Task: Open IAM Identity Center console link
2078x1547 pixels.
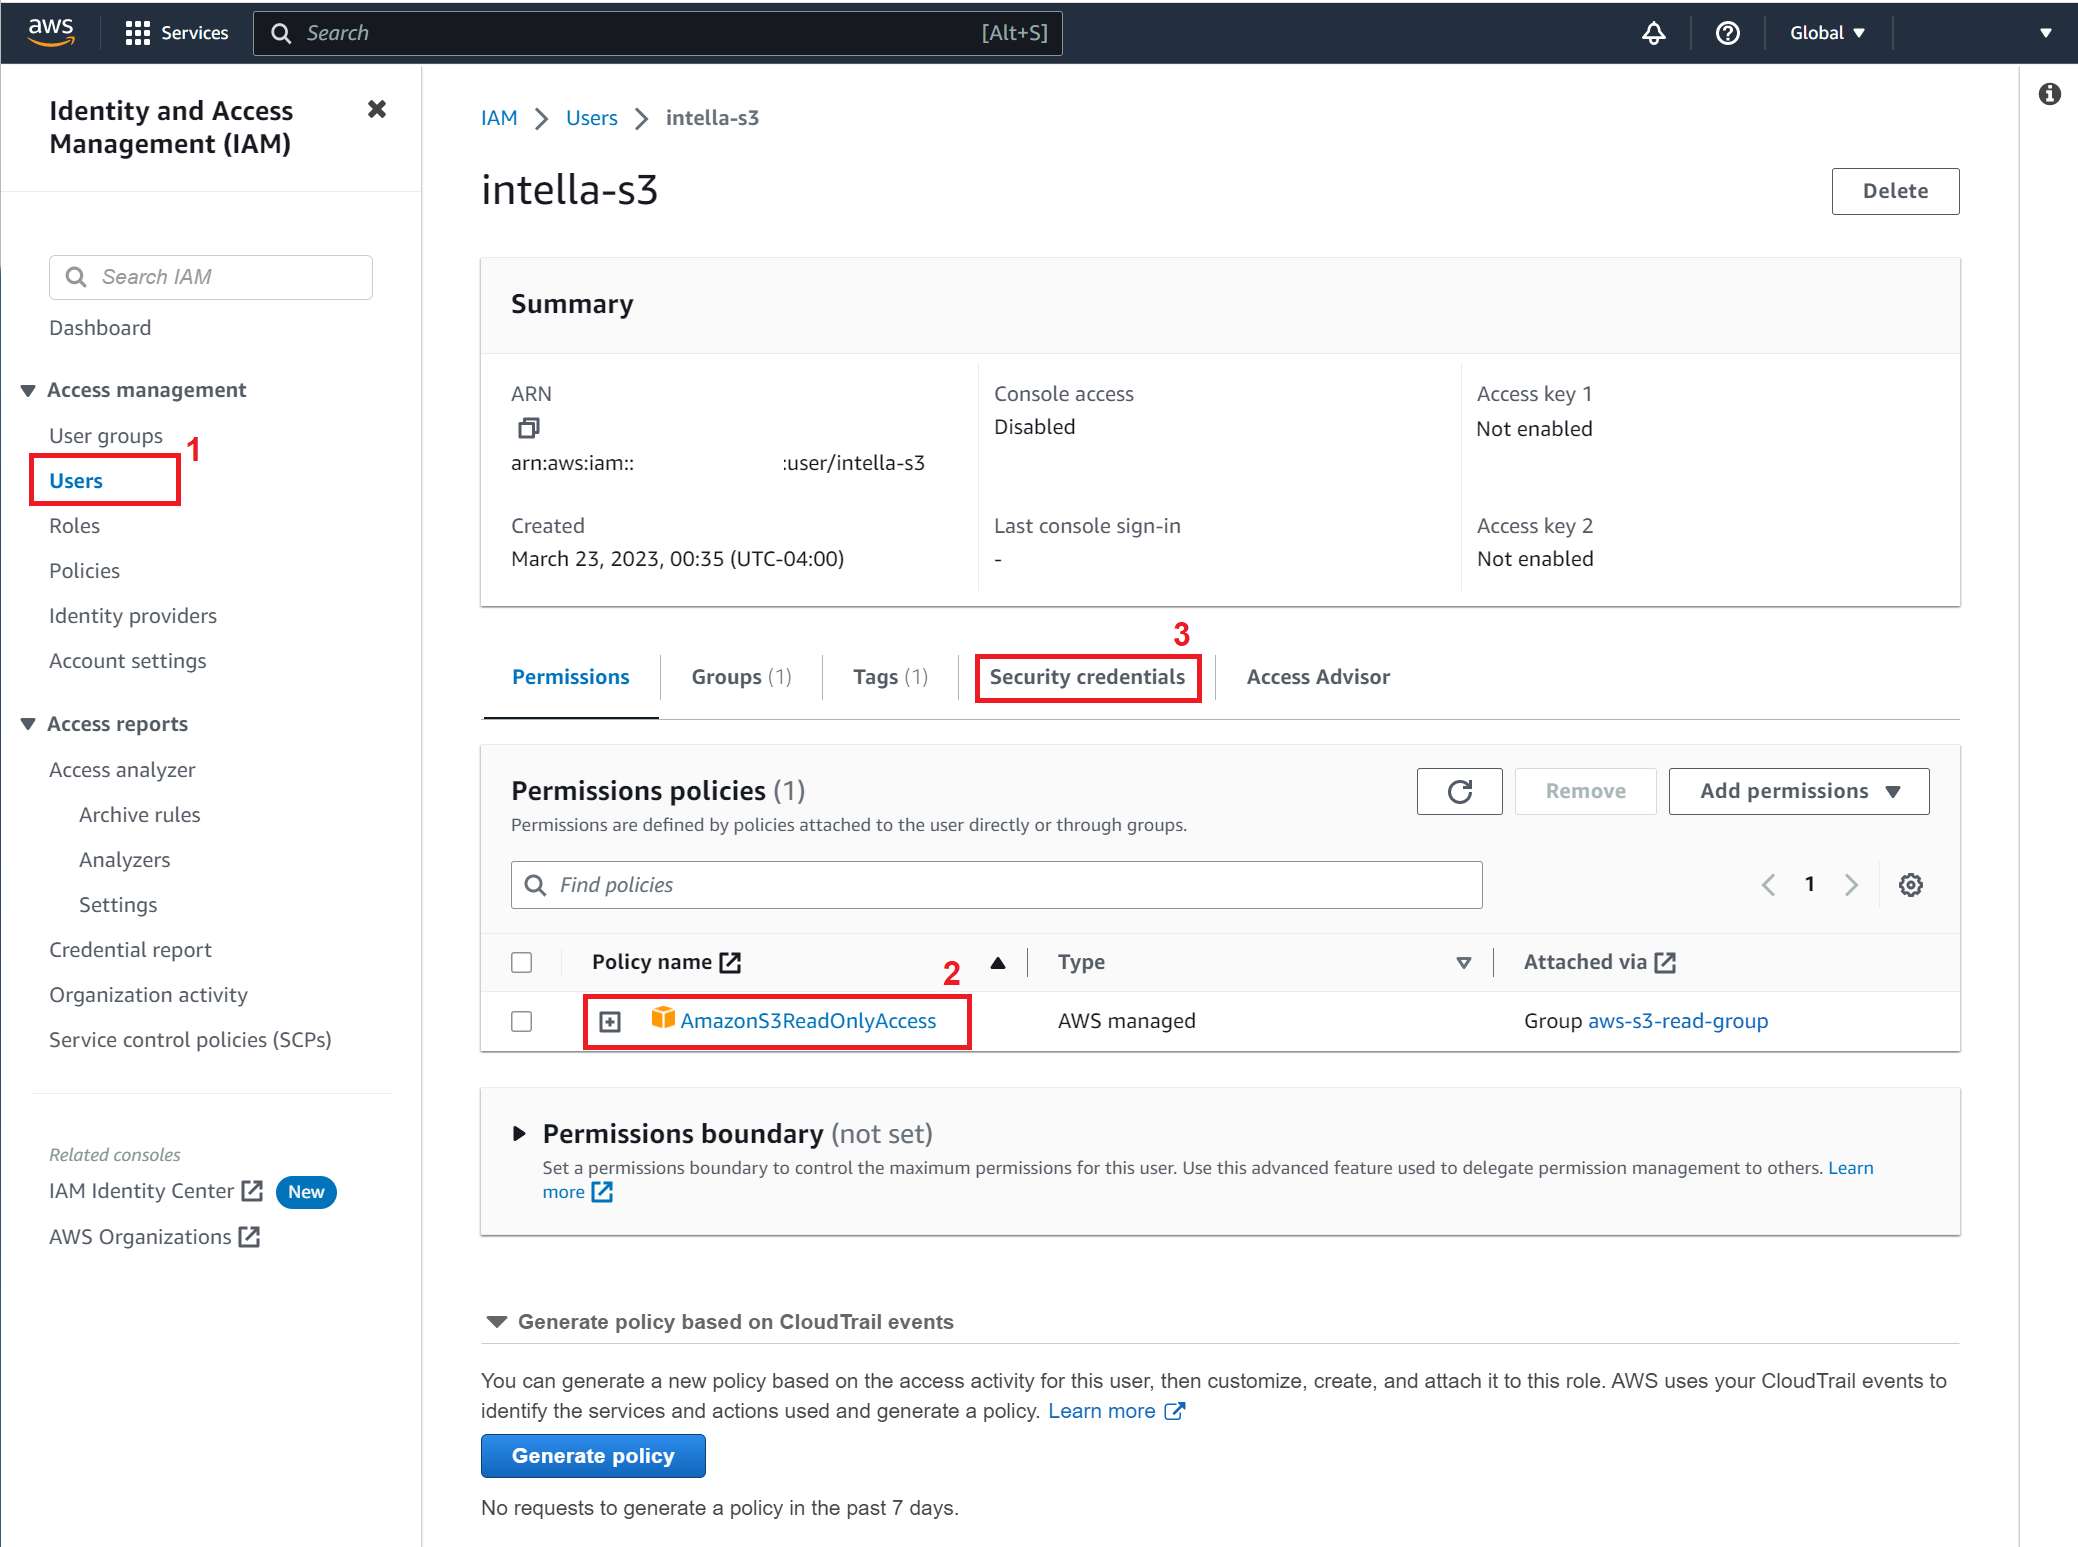Action: pyautogui.click(x=155, y=1191)
